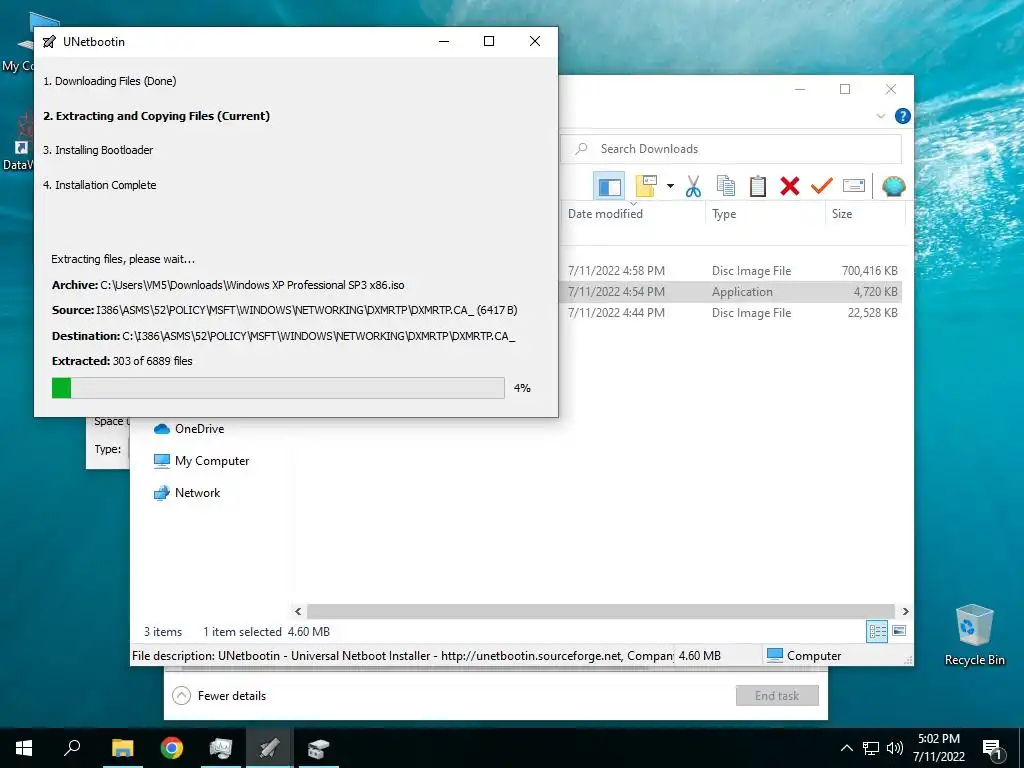
Task: Click the Destination path line in UNetbootin
Action: coord(283,336)
